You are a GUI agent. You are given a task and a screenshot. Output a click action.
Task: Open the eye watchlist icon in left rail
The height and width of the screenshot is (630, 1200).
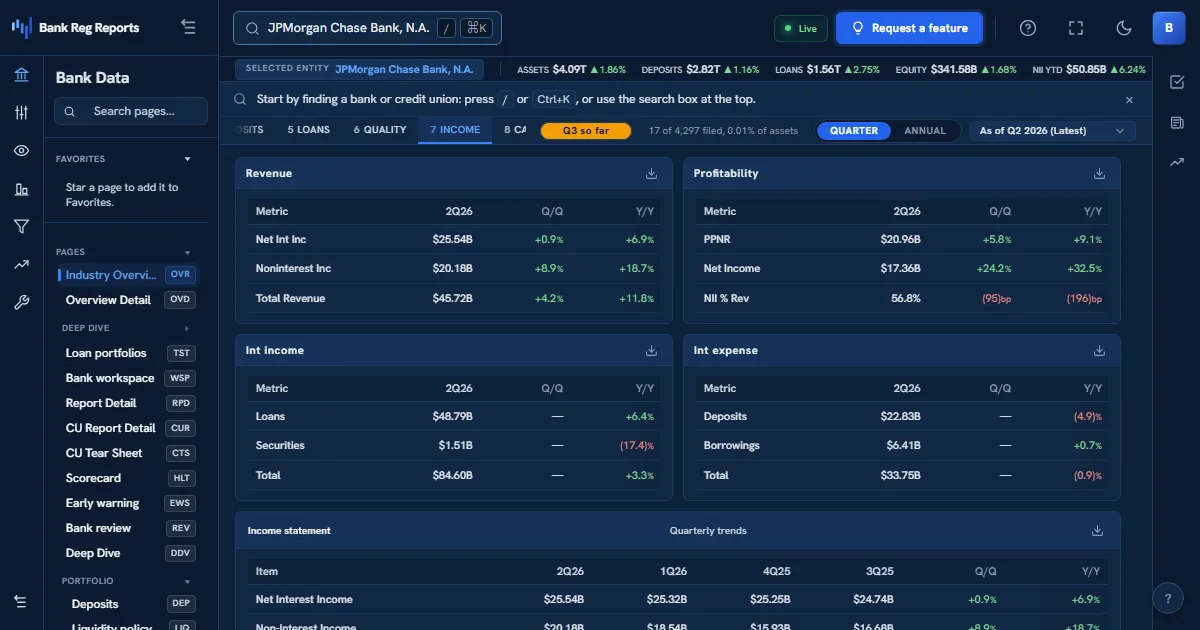tap(21, 151)
